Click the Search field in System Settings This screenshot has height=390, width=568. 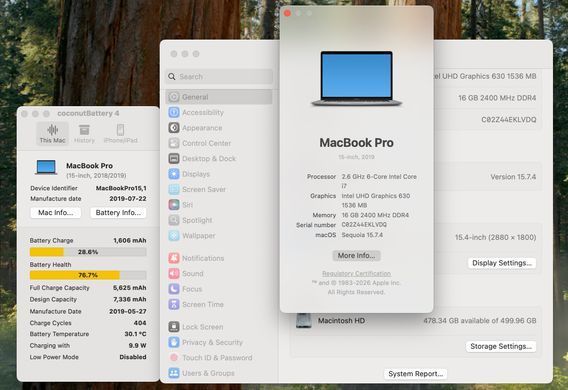(220, 76)
